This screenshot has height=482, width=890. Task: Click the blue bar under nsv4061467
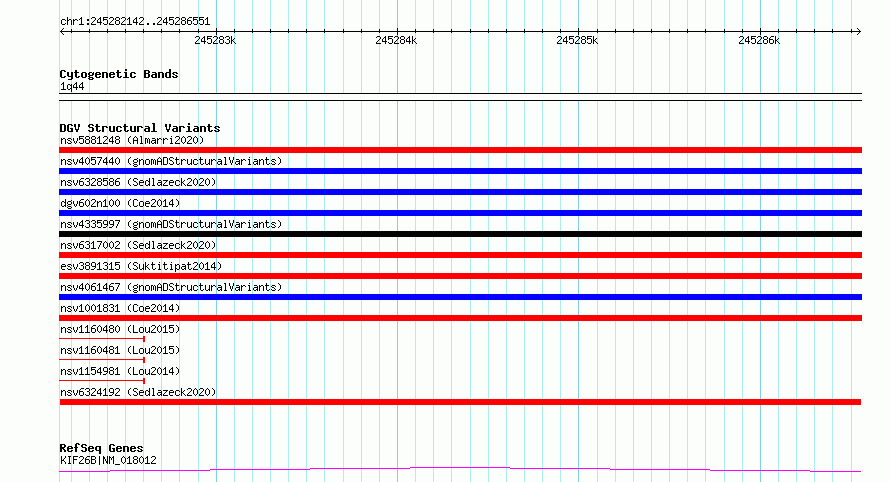click(460, 297)
